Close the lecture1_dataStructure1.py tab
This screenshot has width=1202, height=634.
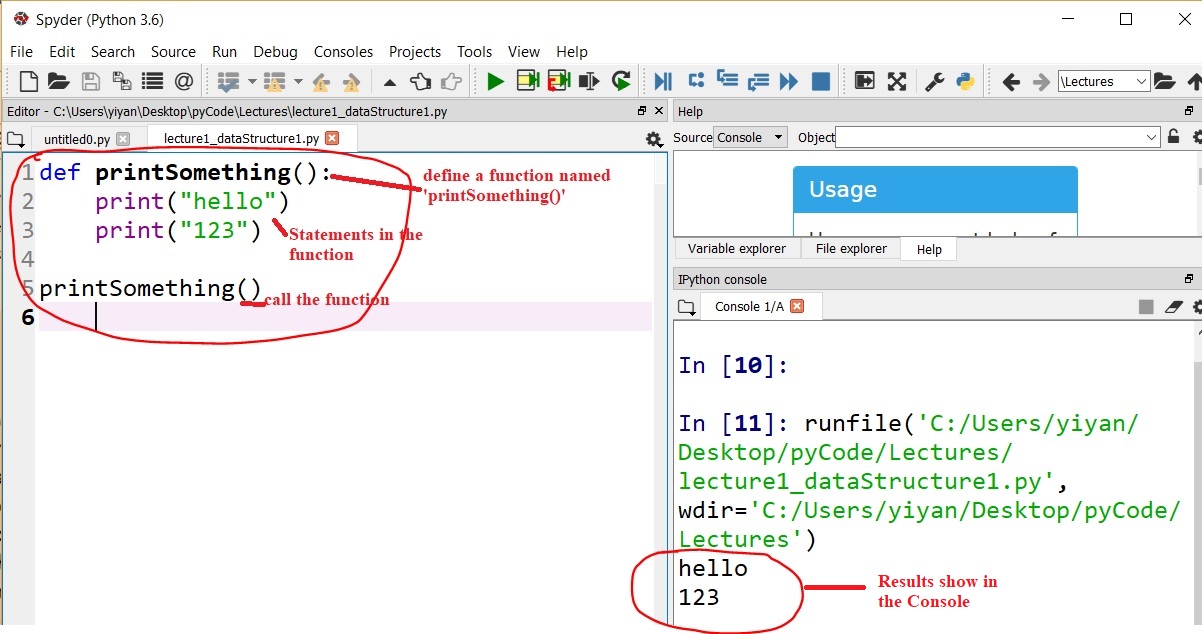333,139
